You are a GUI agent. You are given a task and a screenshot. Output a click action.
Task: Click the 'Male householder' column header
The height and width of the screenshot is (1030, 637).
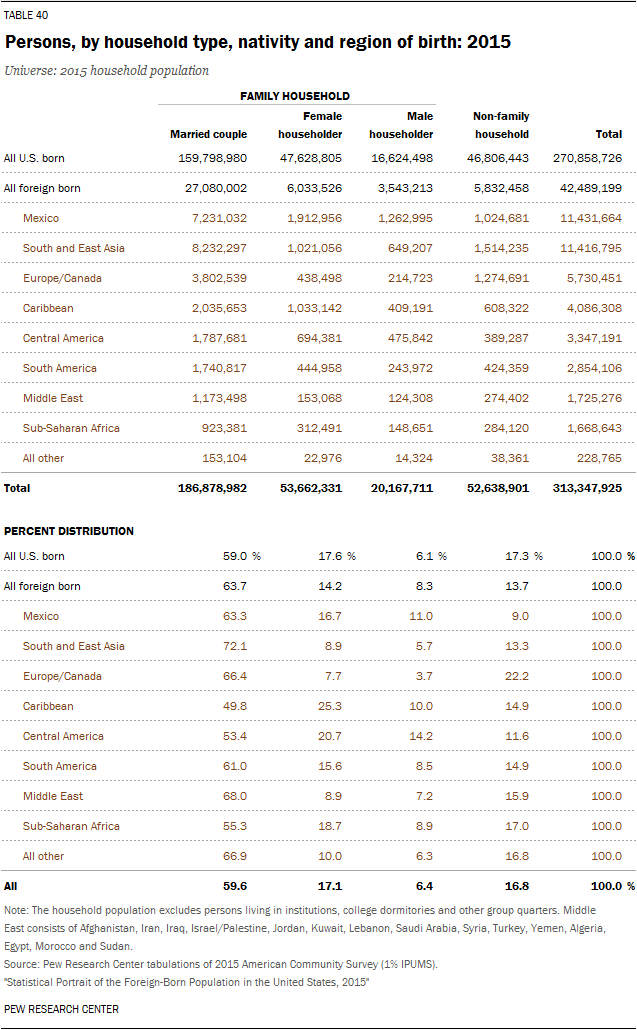pyautogui.click(x=401, y=125)
